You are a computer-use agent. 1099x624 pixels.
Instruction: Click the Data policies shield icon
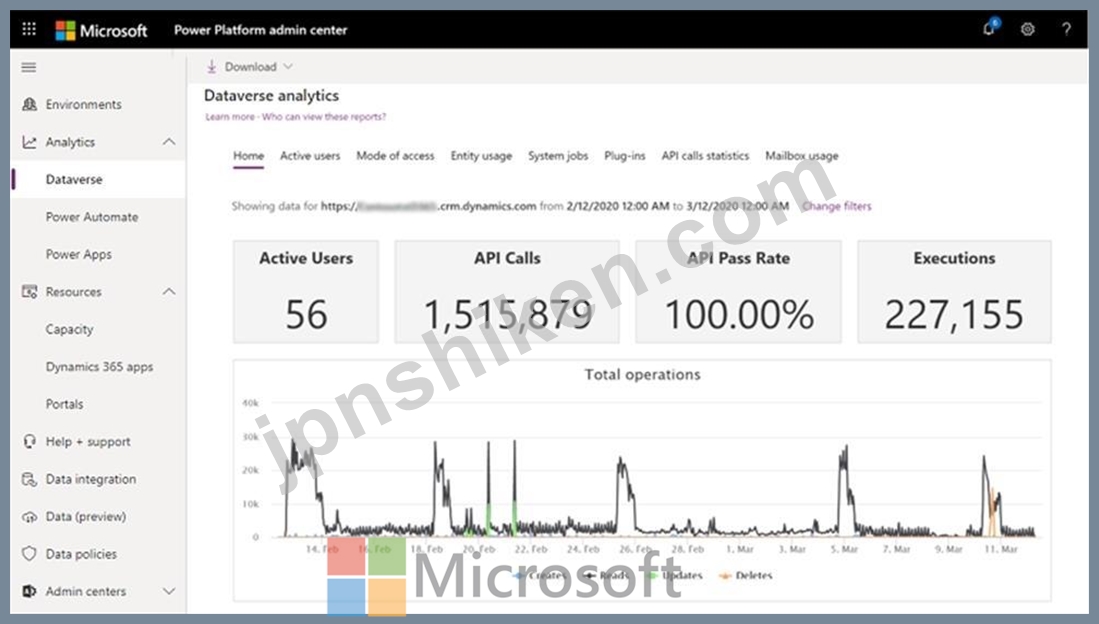(29, 554)
